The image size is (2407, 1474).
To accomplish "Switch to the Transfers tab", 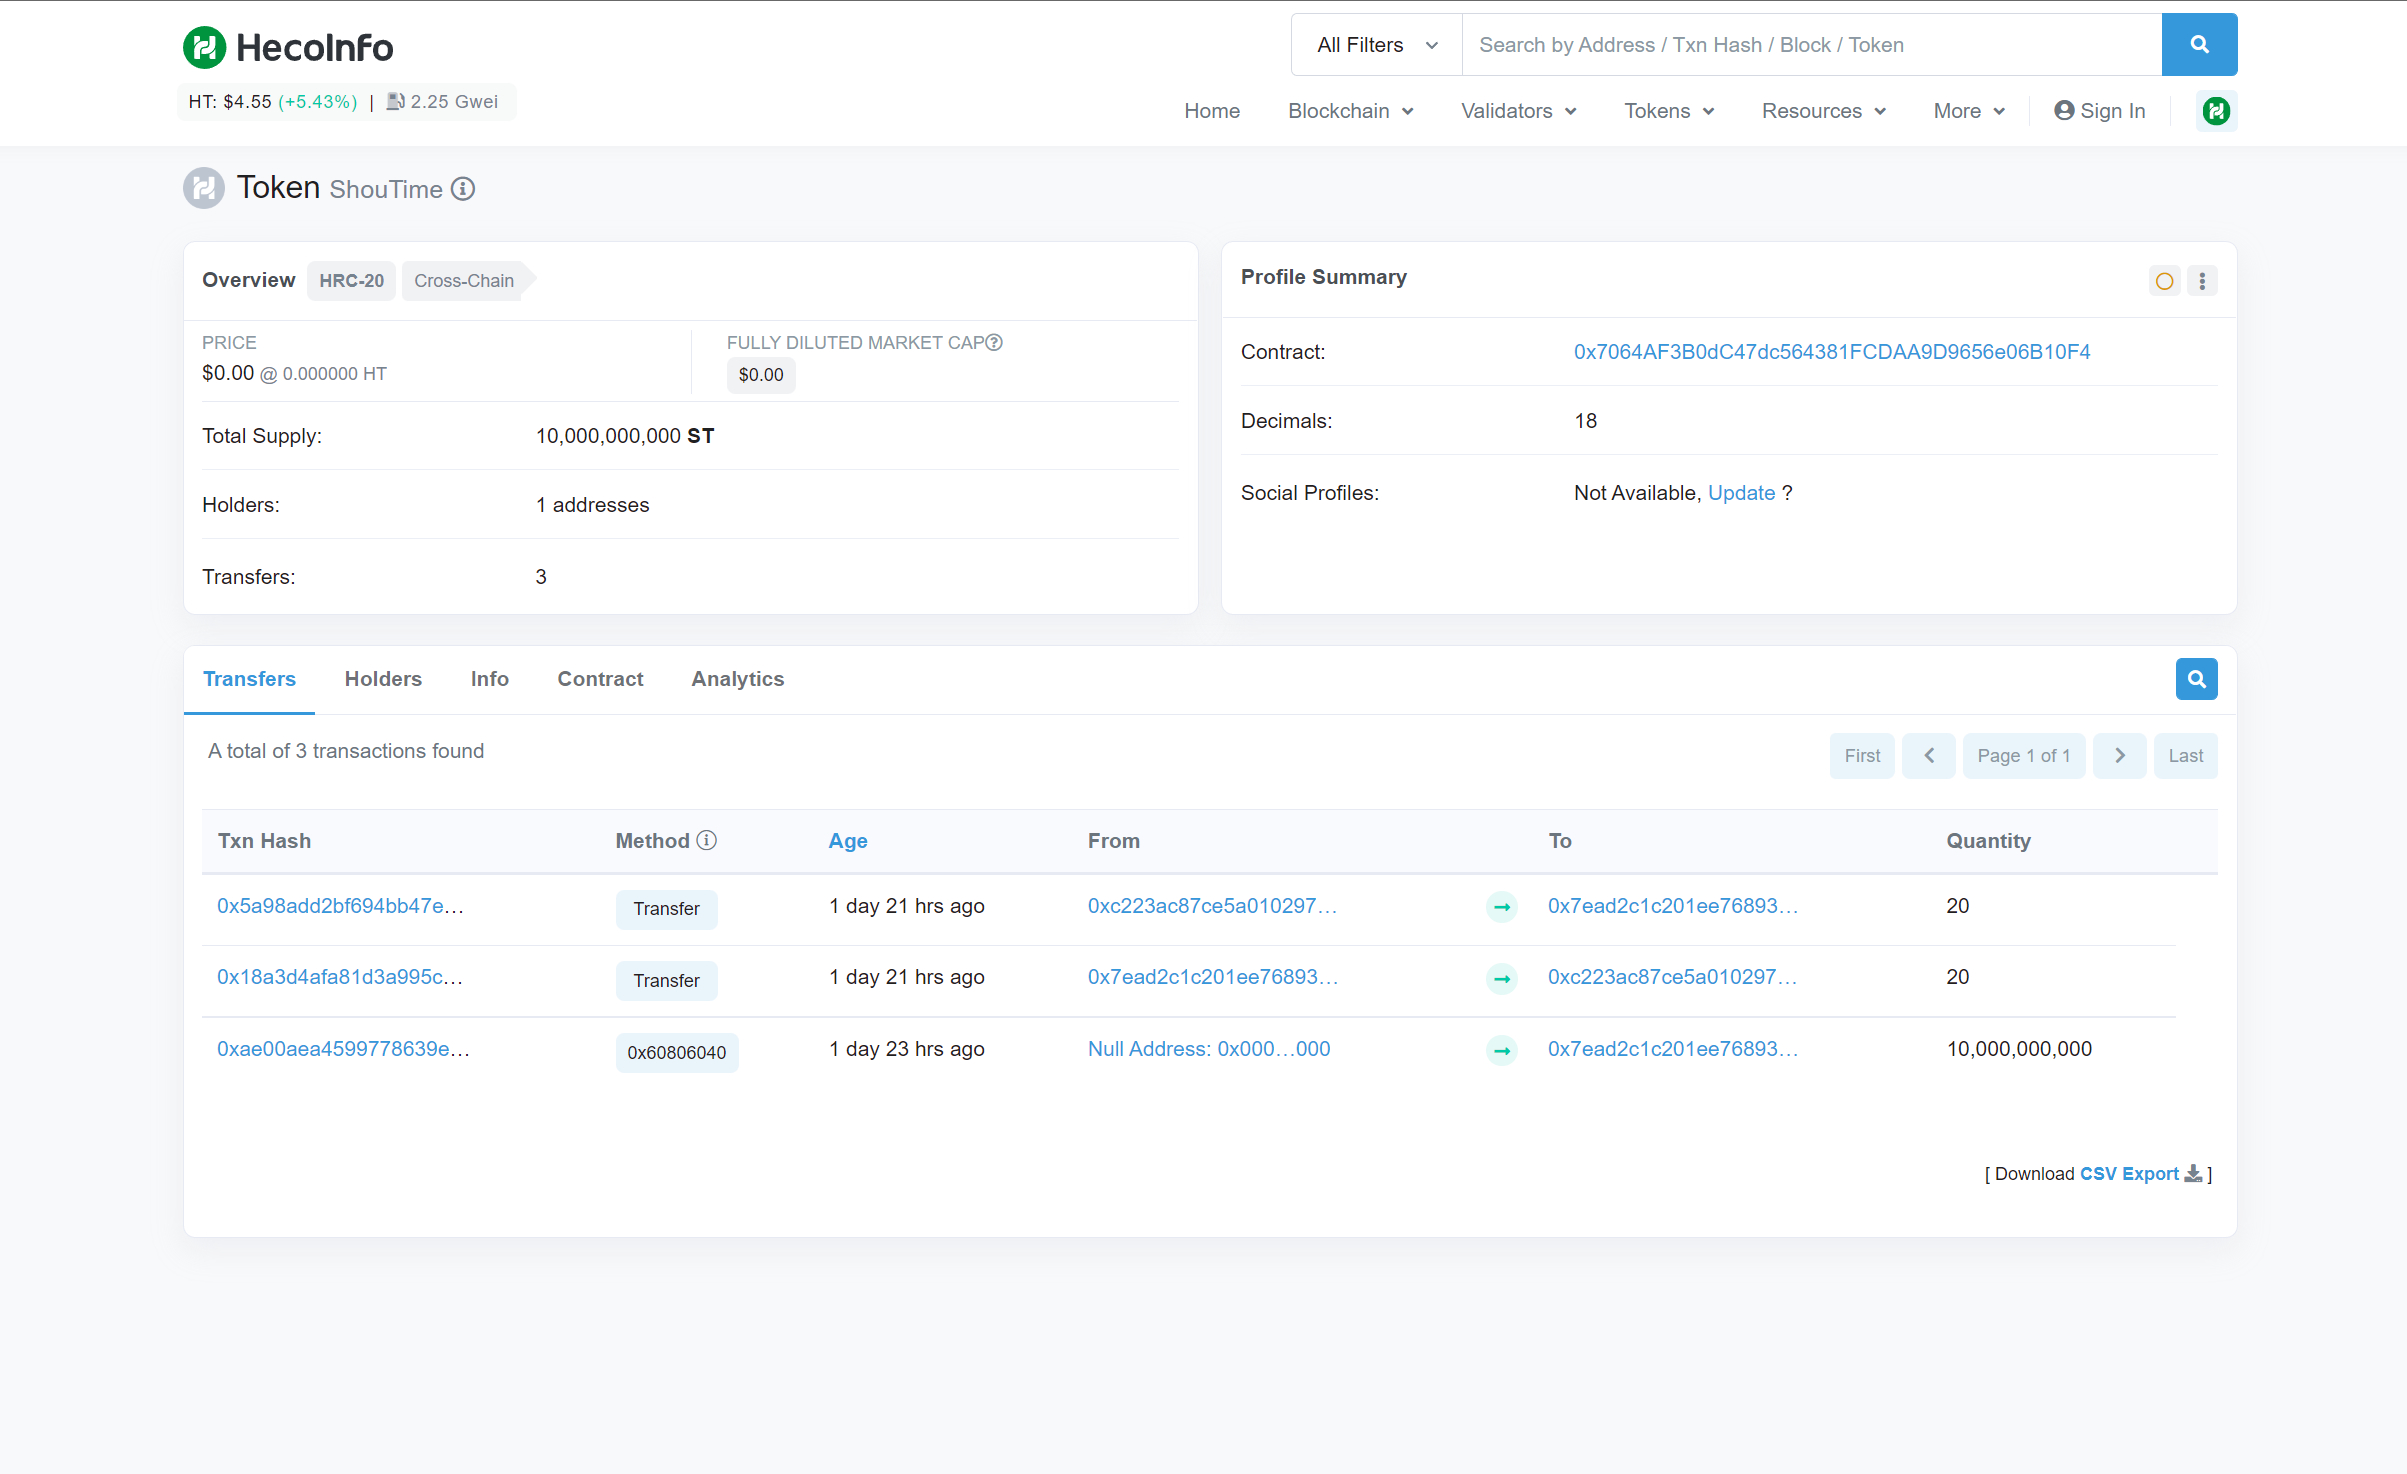I will tap(249, 679).
